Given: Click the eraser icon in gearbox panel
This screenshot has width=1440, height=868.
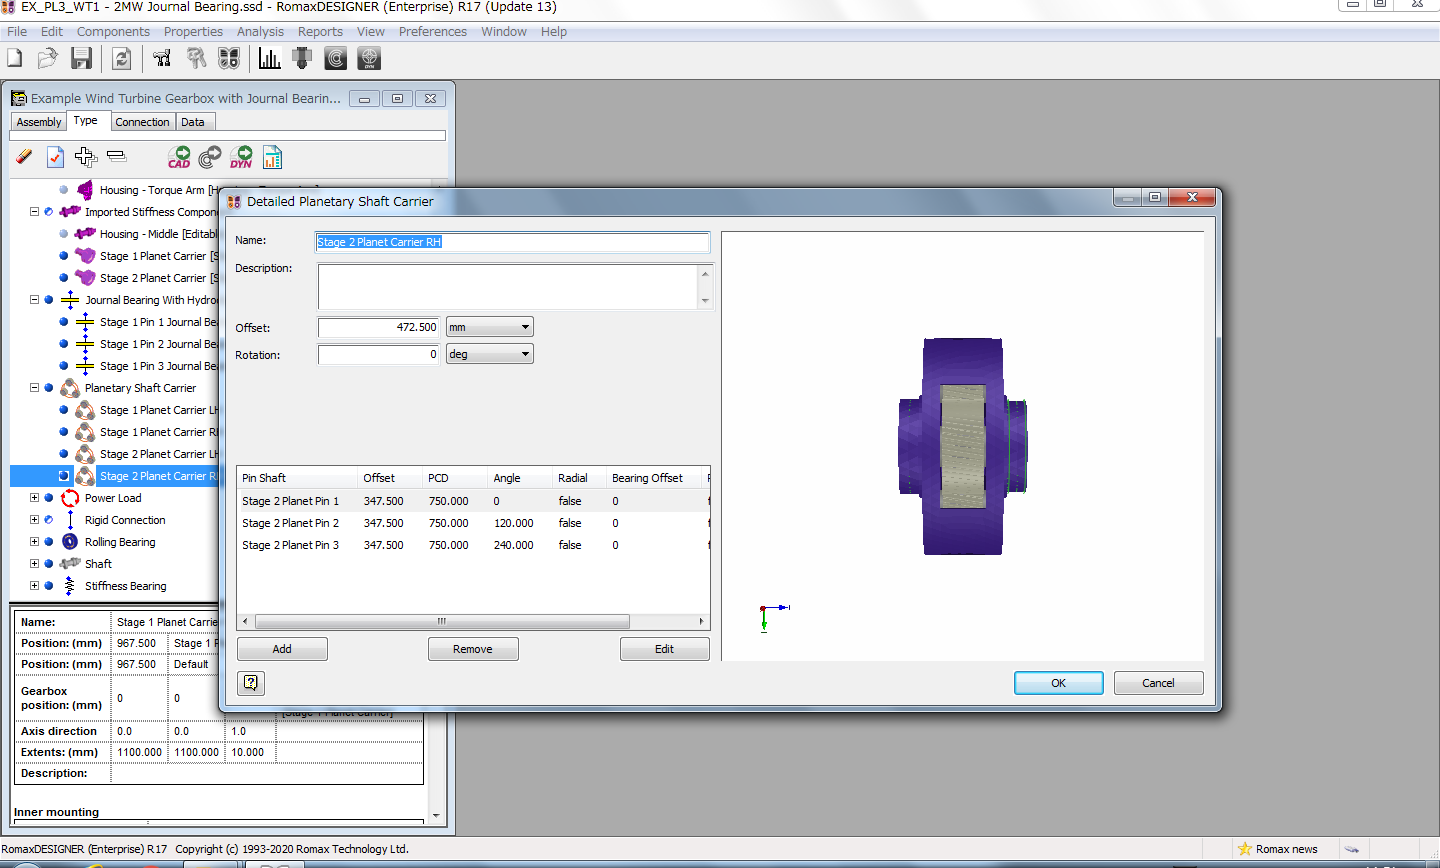Looking at the screenshot, I should pos(25,157).
